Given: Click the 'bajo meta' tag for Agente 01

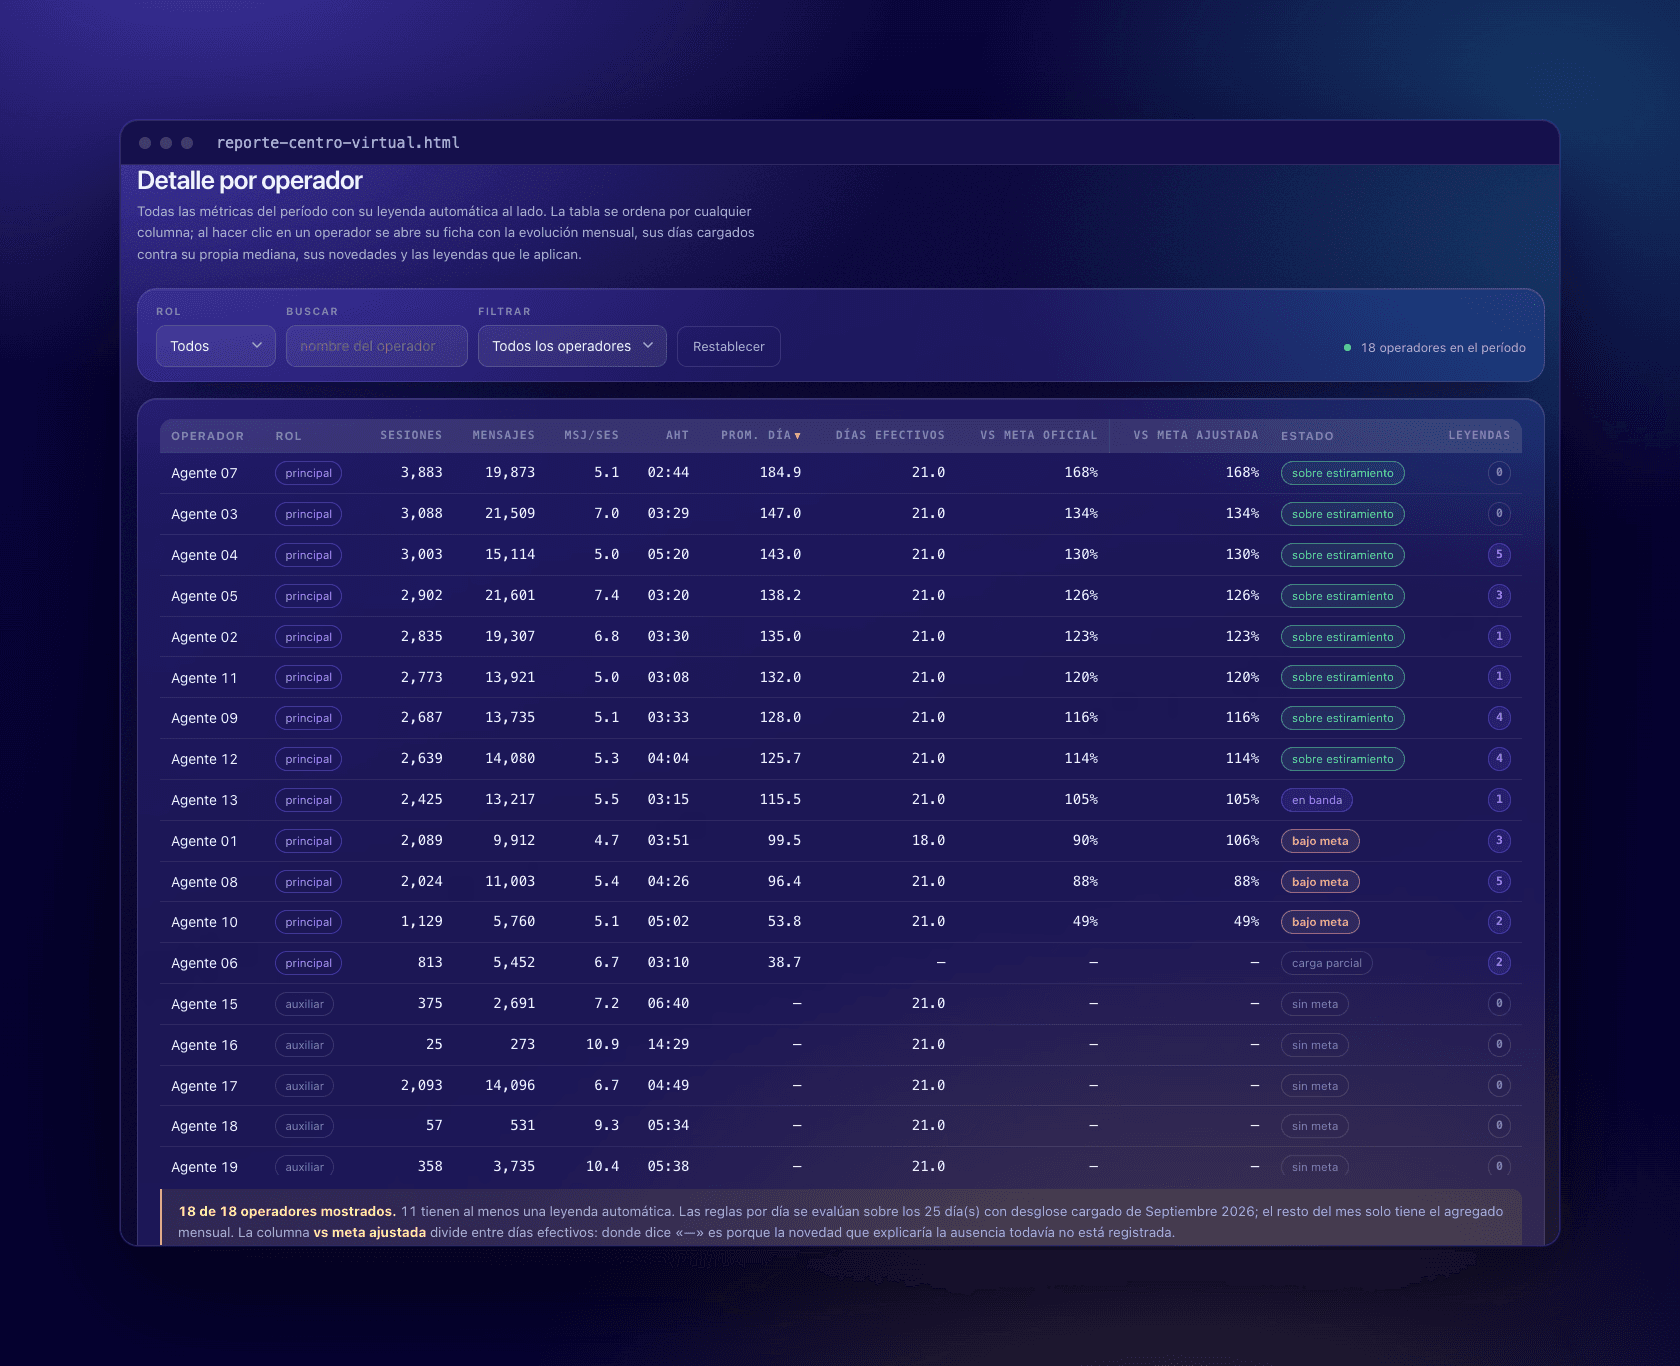Looking at the screenshot, I should [x=1320, y=841].
